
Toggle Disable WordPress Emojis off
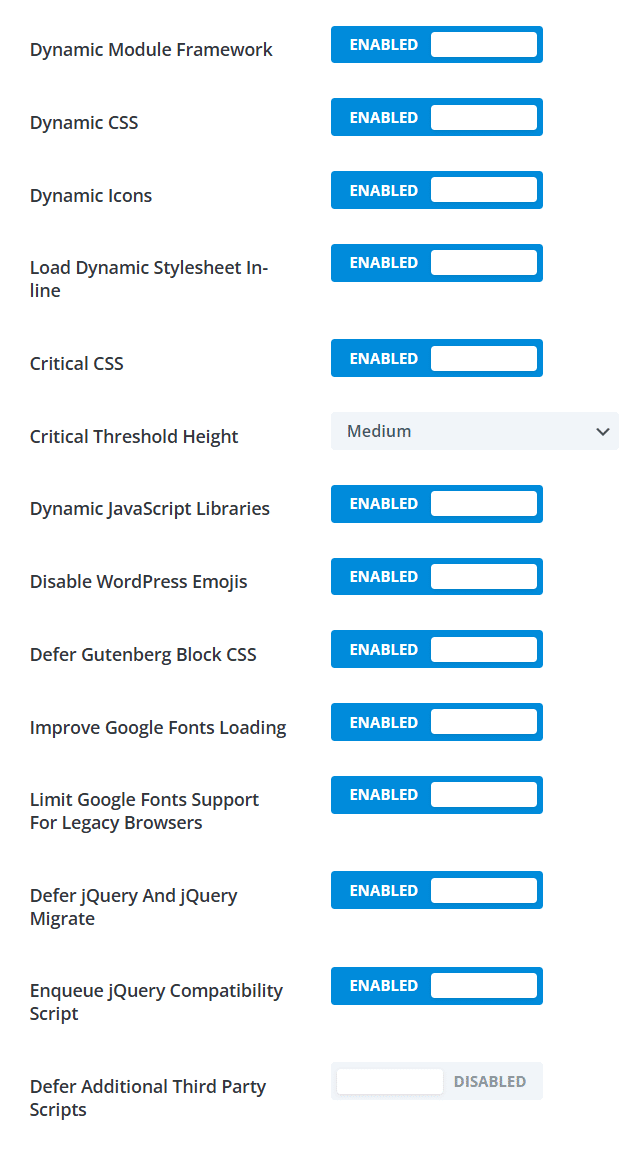(x=437, y=576)
